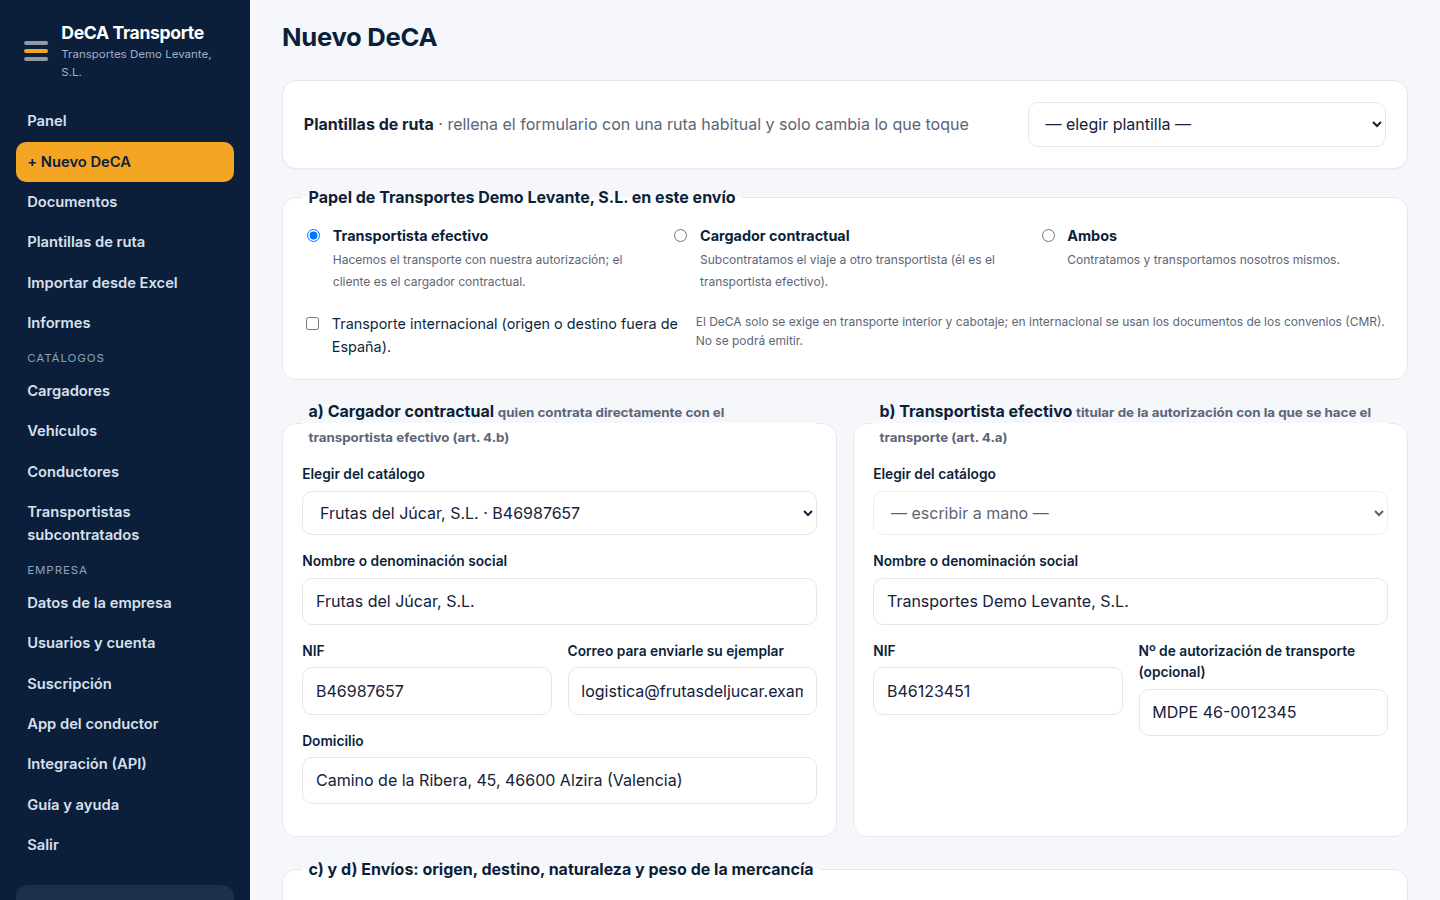Click the Plantillas de ruta label text
Screen dimensions: 1440x900
[x=368, y=124]
